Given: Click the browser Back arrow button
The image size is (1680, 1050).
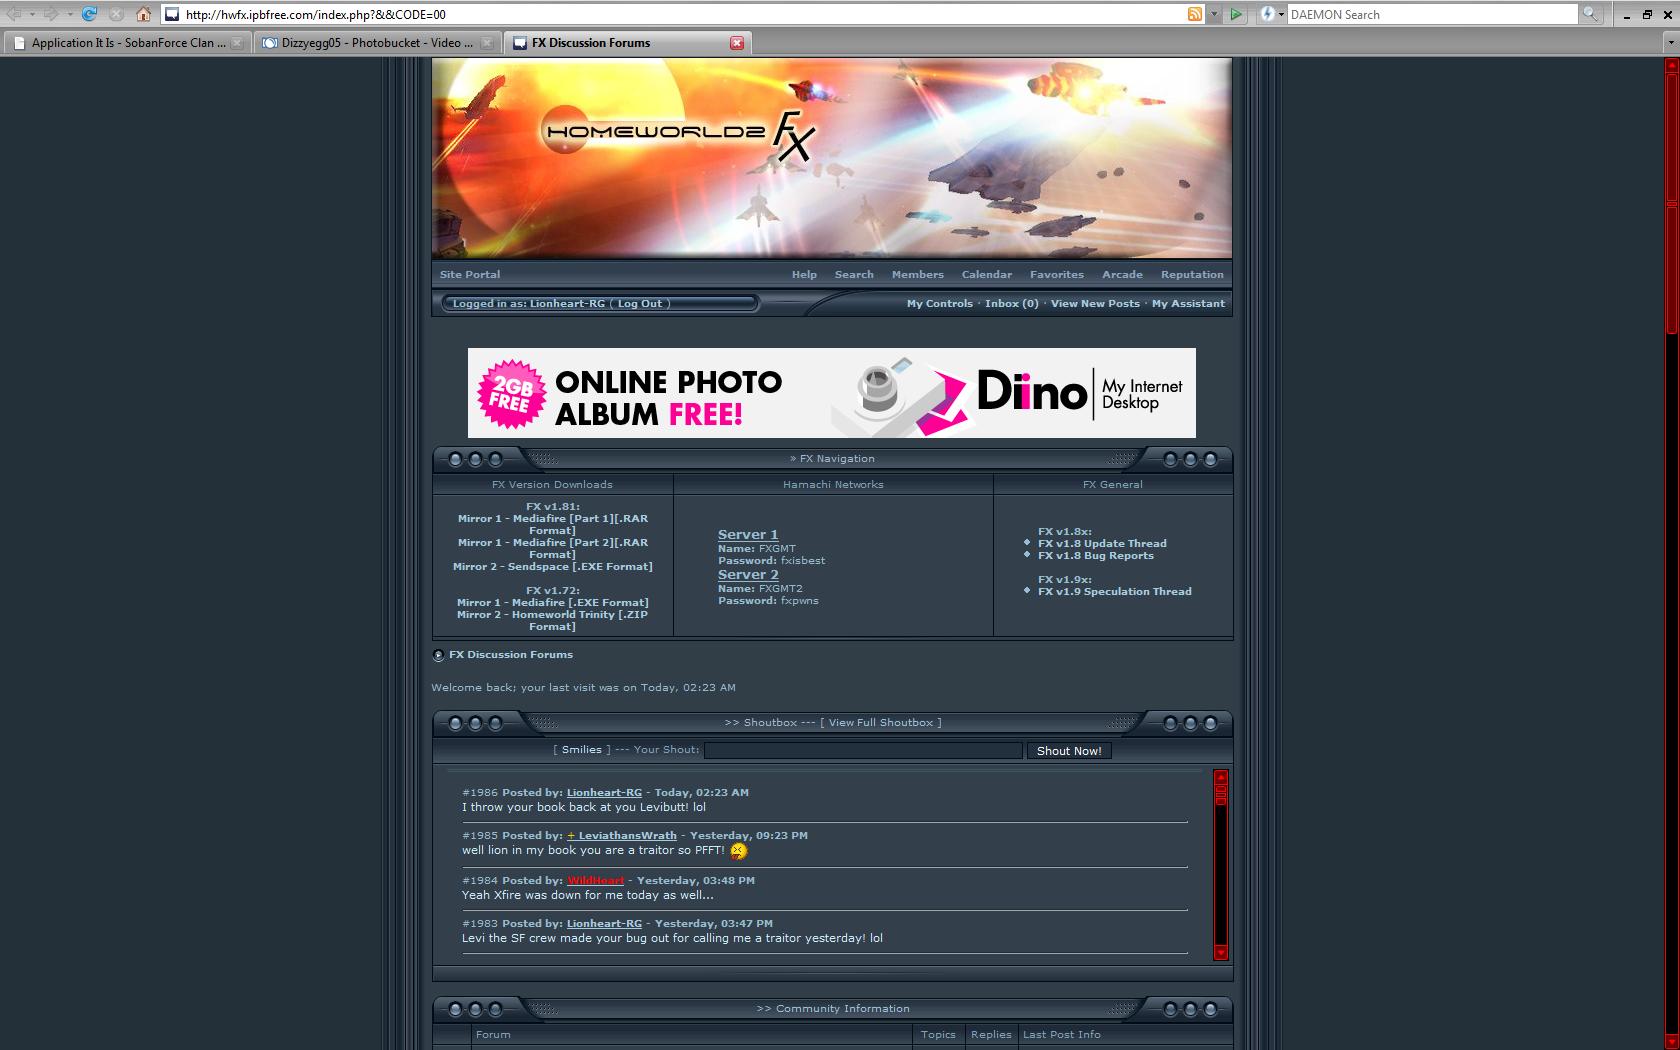Looking at the screenshot, I should click(13, 14).
